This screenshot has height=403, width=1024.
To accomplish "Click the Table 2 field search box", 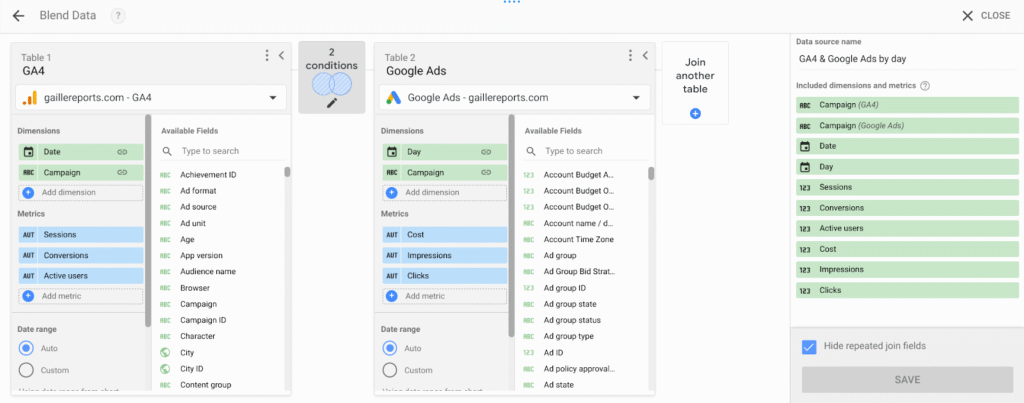I will (590, 151).
